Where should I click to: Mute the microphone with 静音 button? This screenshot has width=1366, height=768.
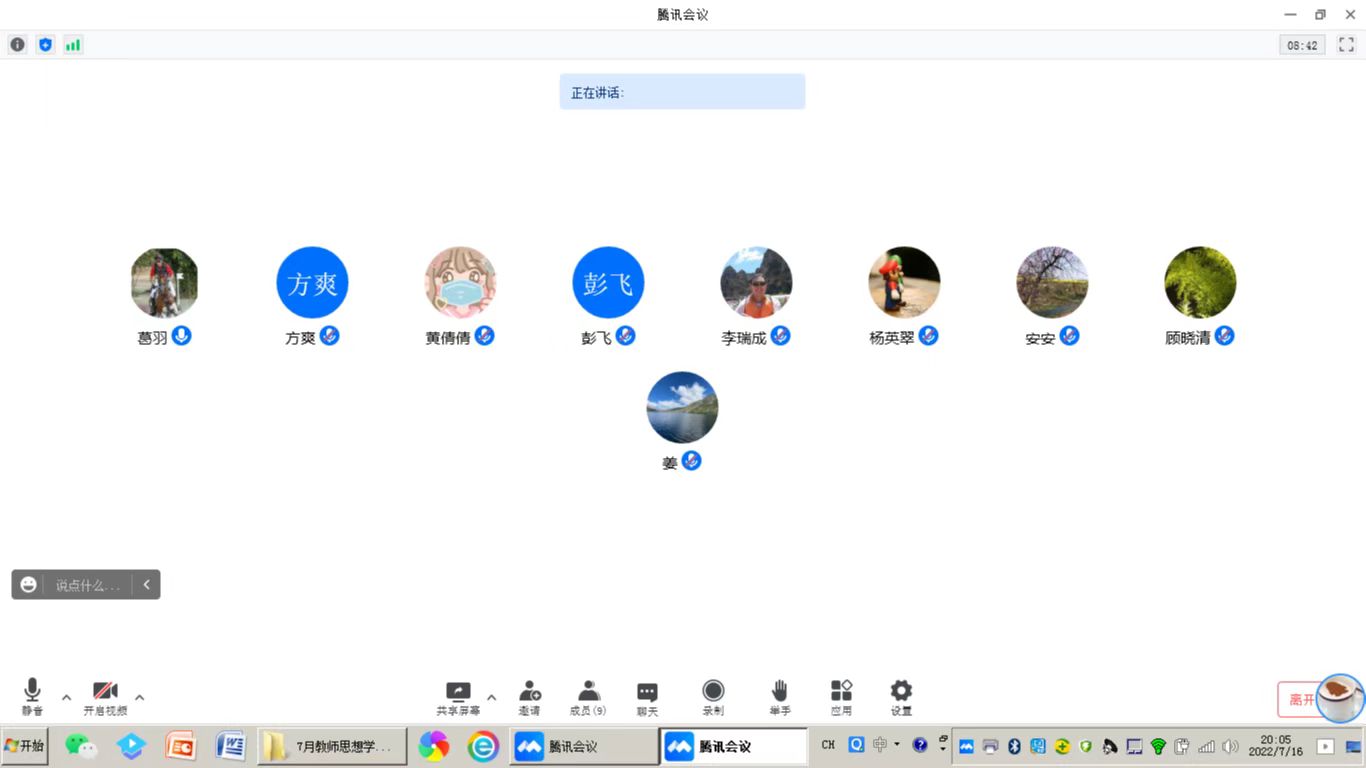click(32, 697)
